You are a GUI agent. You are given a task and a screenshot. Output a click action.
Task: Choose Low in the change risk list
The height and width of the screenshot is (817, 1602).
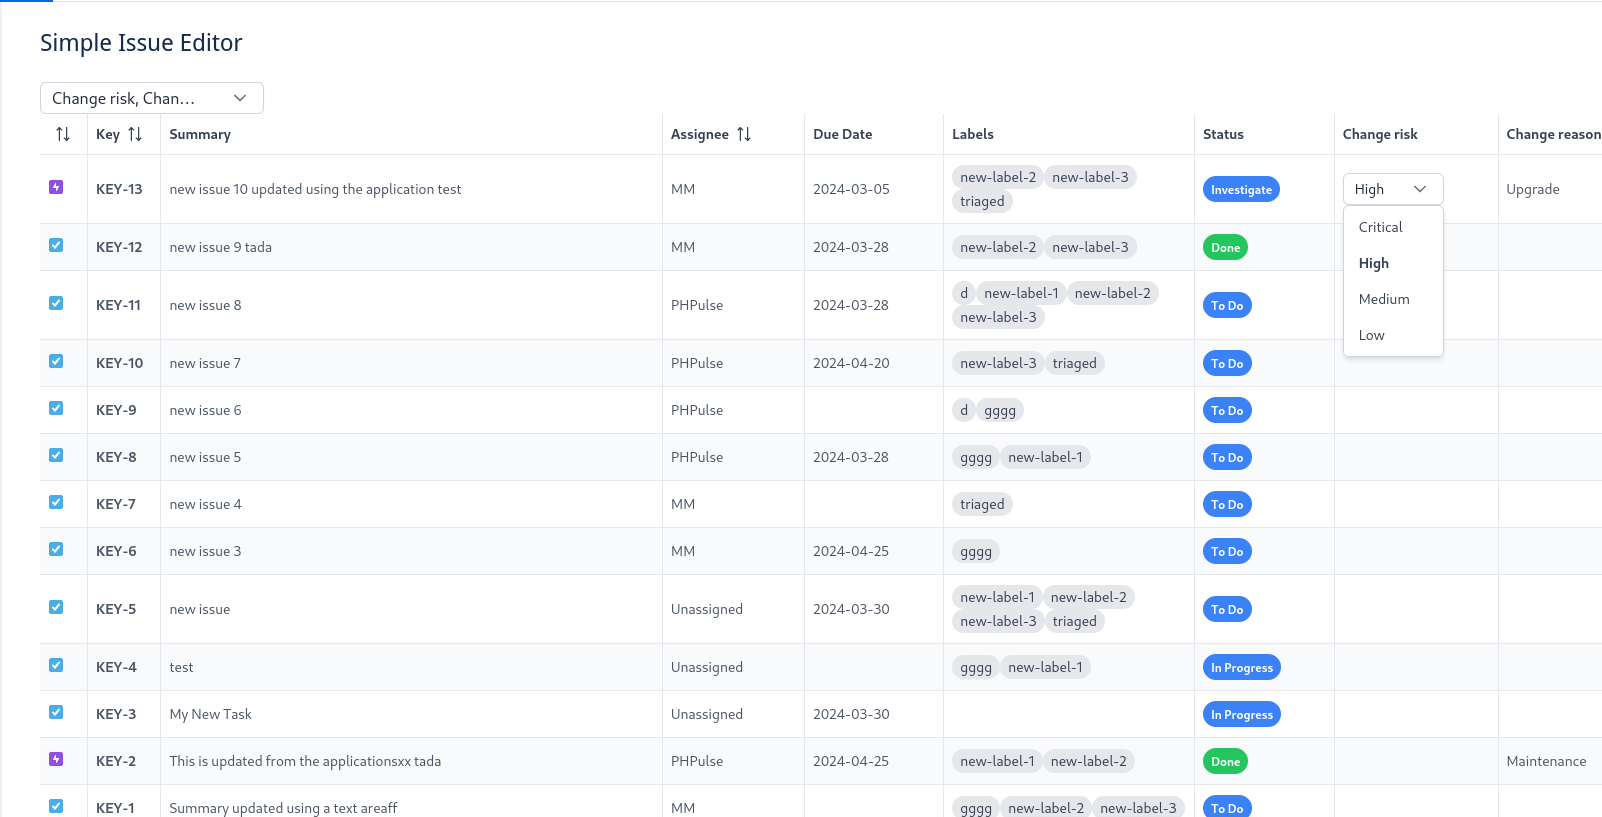click(1393, 335)
